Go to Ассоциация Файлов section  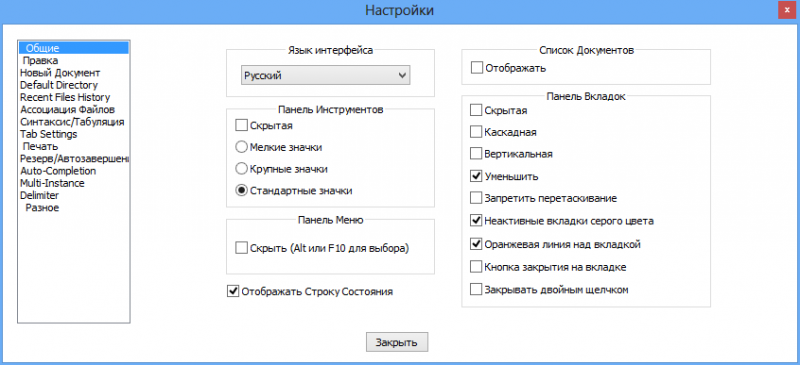pos(67,109)
